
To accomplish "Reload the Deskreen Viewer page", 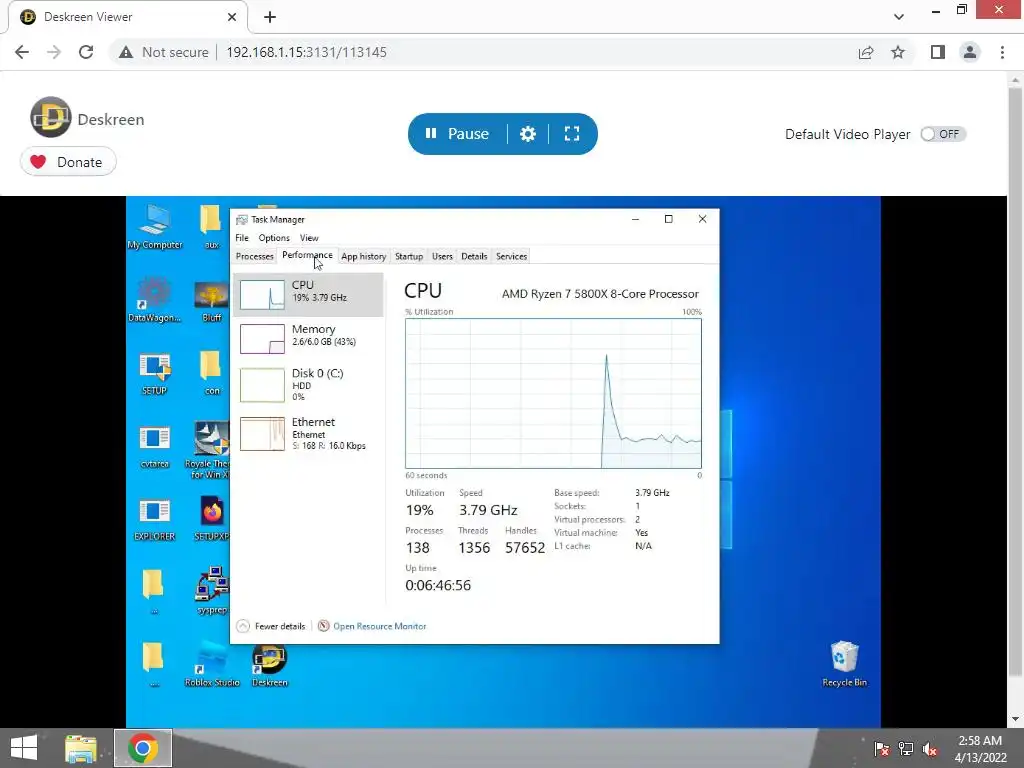I will click(x=86, y=52).
